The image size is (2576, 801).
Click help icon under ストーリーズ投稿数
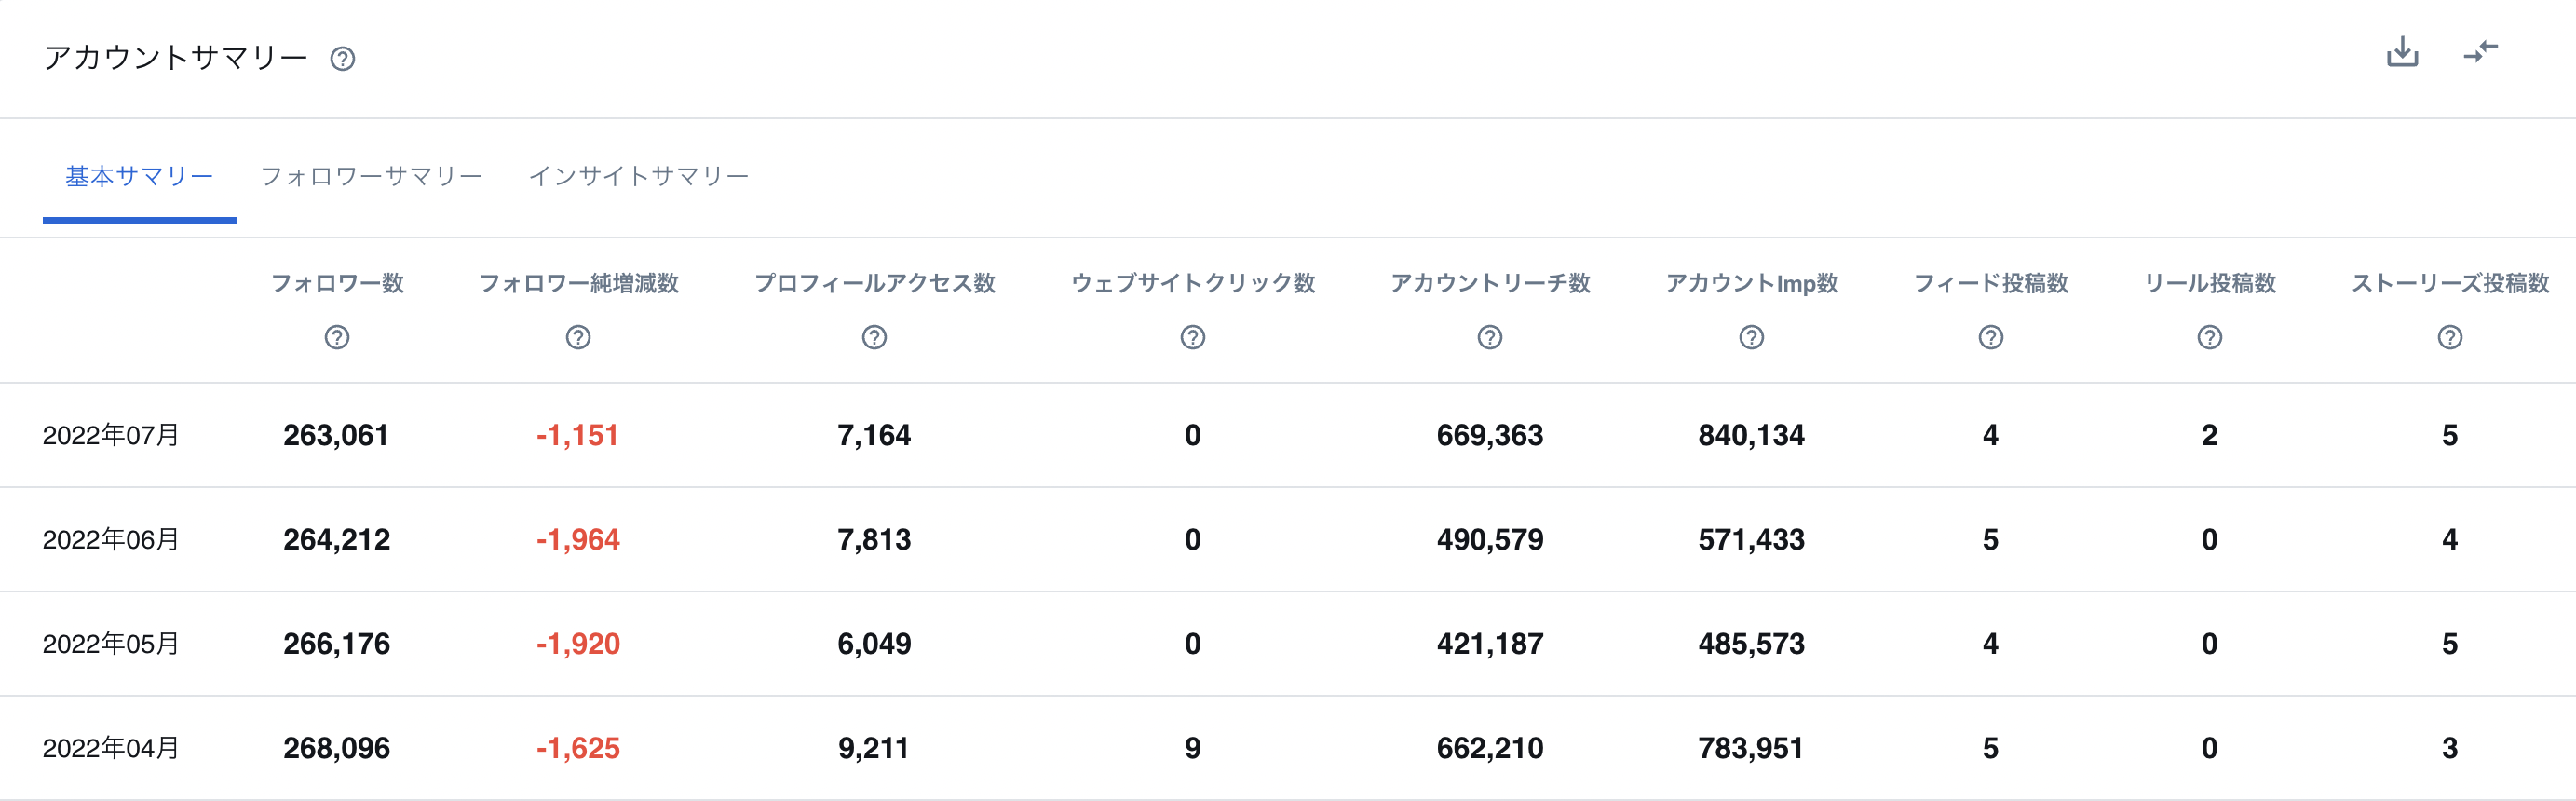pos(2449,337)
